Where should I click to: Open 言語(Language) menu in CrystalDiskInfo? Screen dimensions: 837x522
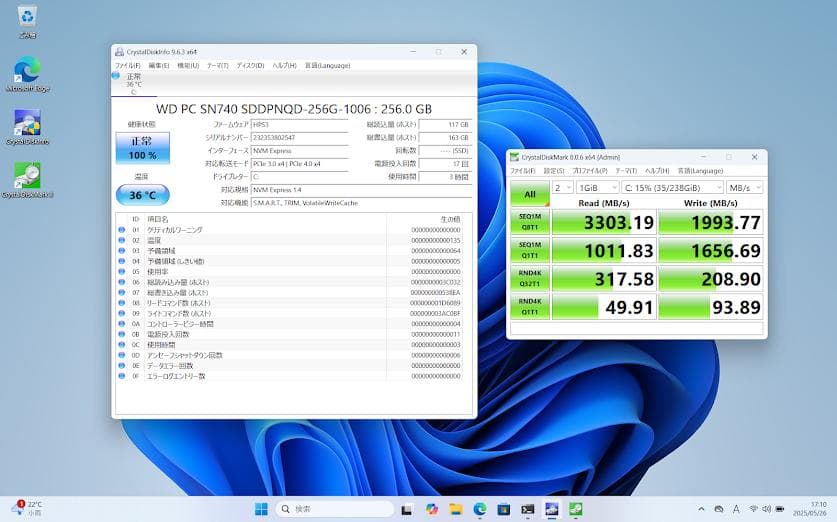(x=327, y=66)
